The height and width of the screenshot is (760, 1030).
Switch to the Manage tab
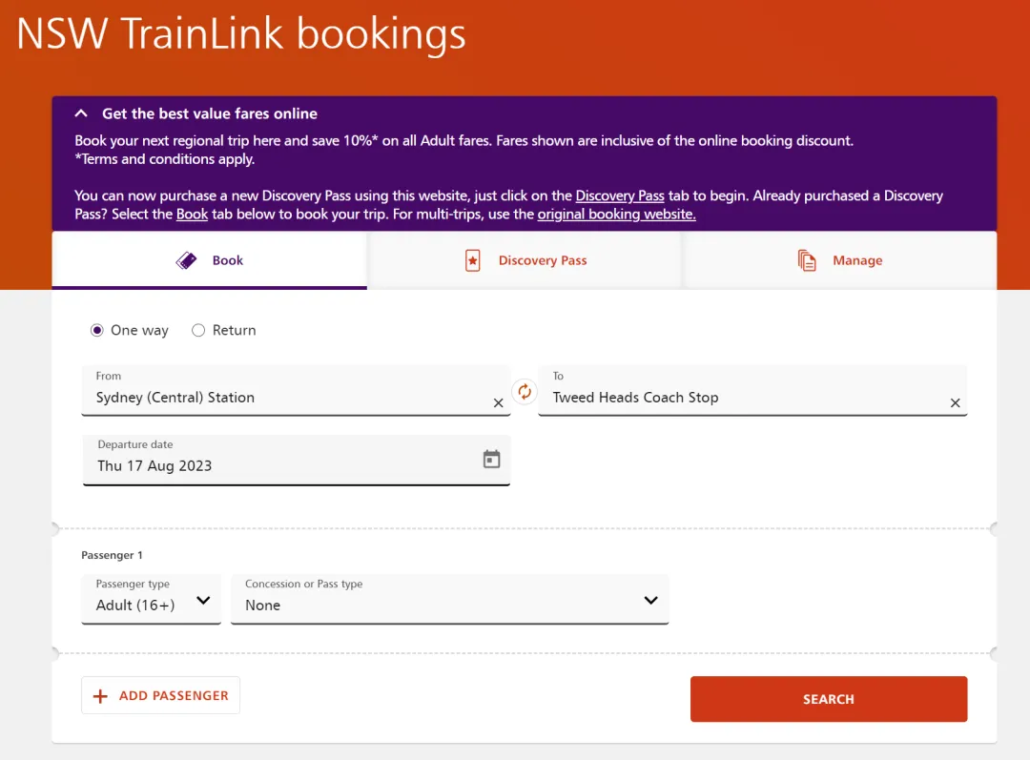click(x=840, y=261)
